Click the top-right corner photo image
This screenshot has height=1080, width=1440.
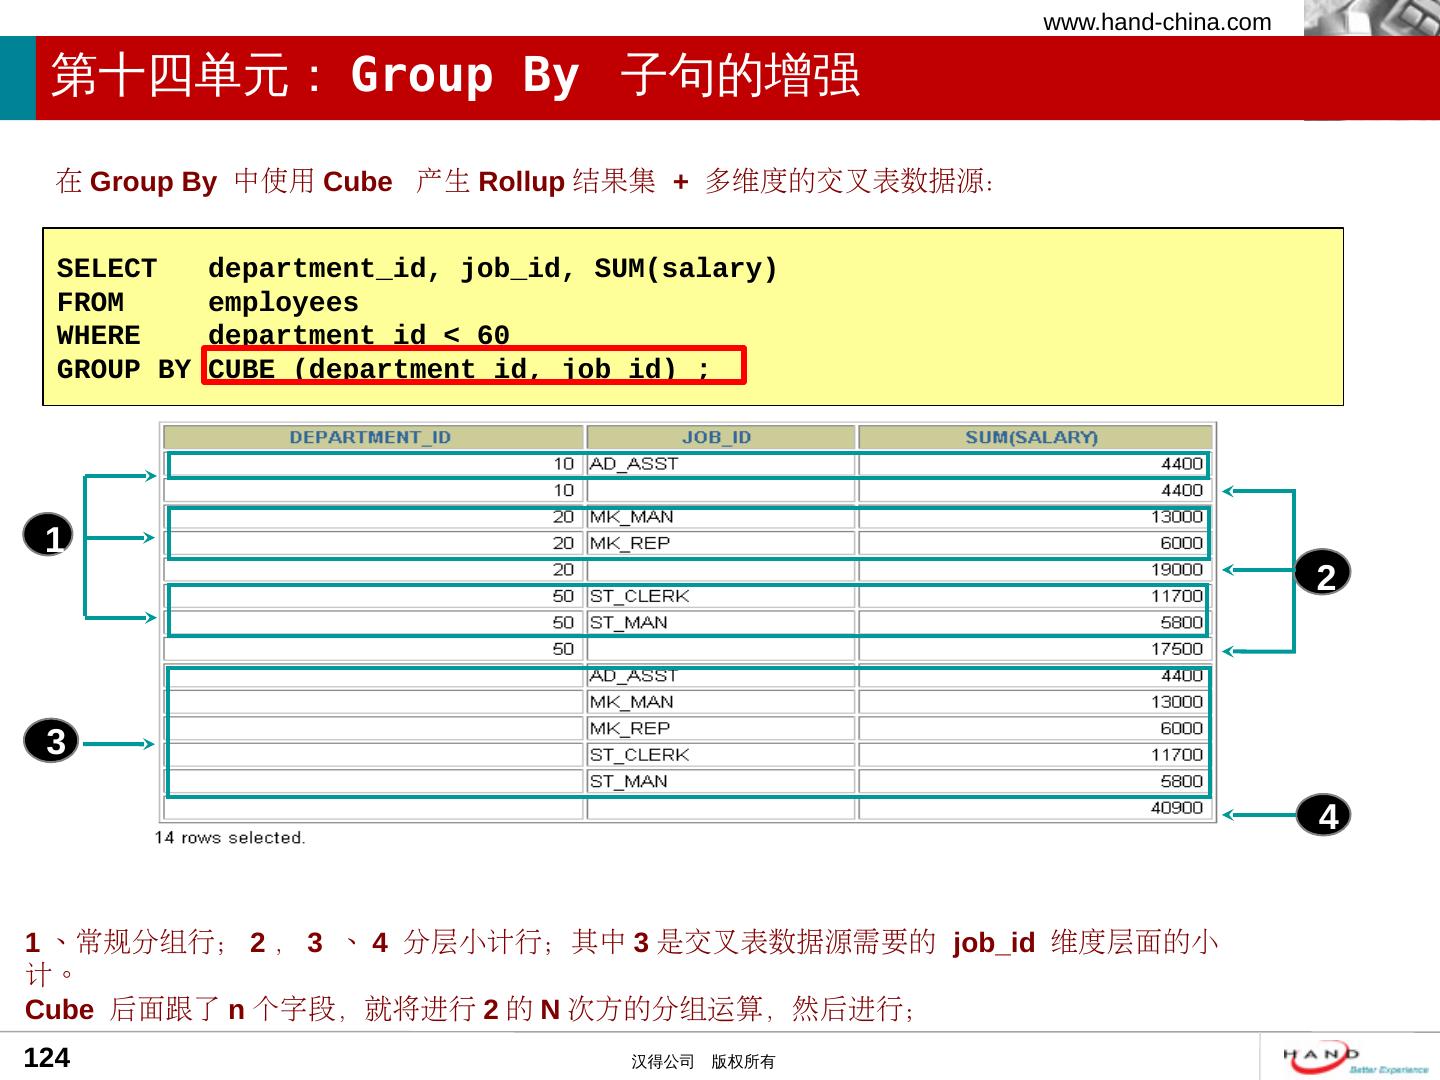tap(1371, 18)
